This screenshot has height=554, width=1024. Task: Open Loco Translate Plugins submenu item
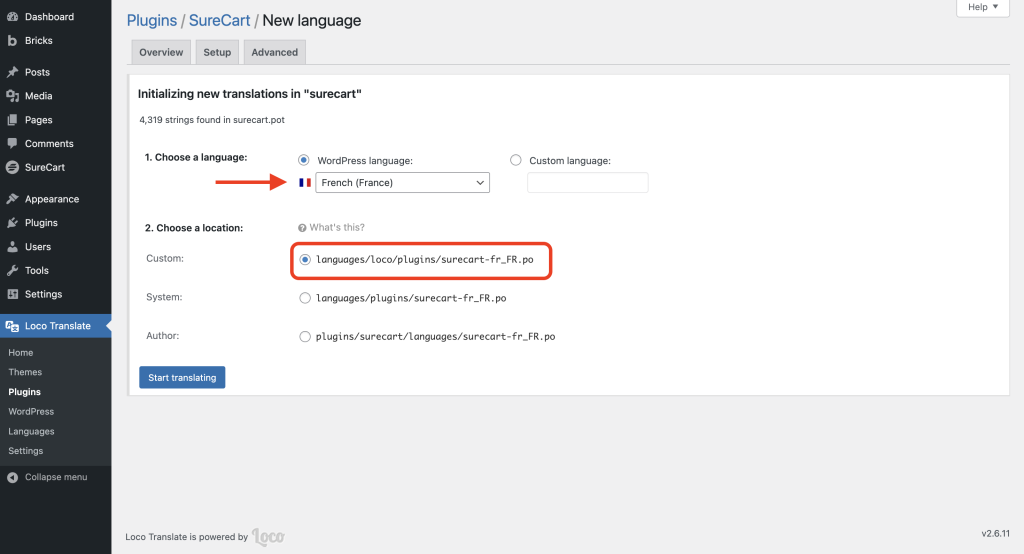tap(24, 392)
